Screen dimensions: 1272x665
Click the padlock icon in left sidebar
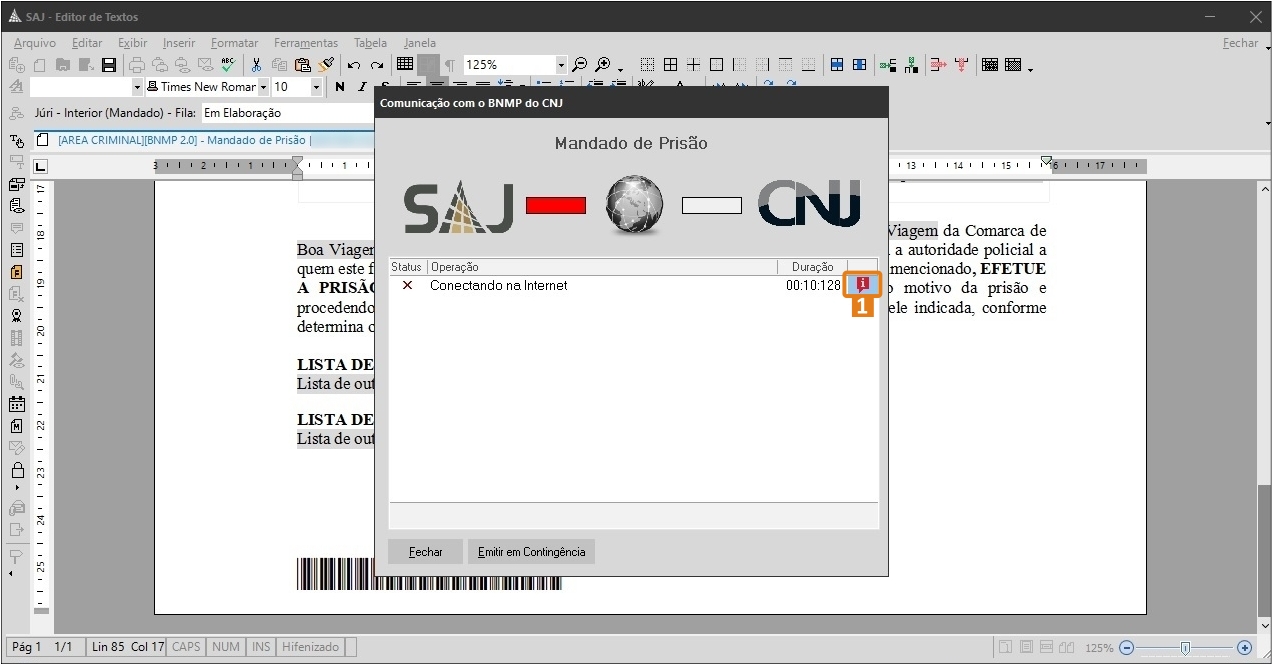tap(17, 470)
